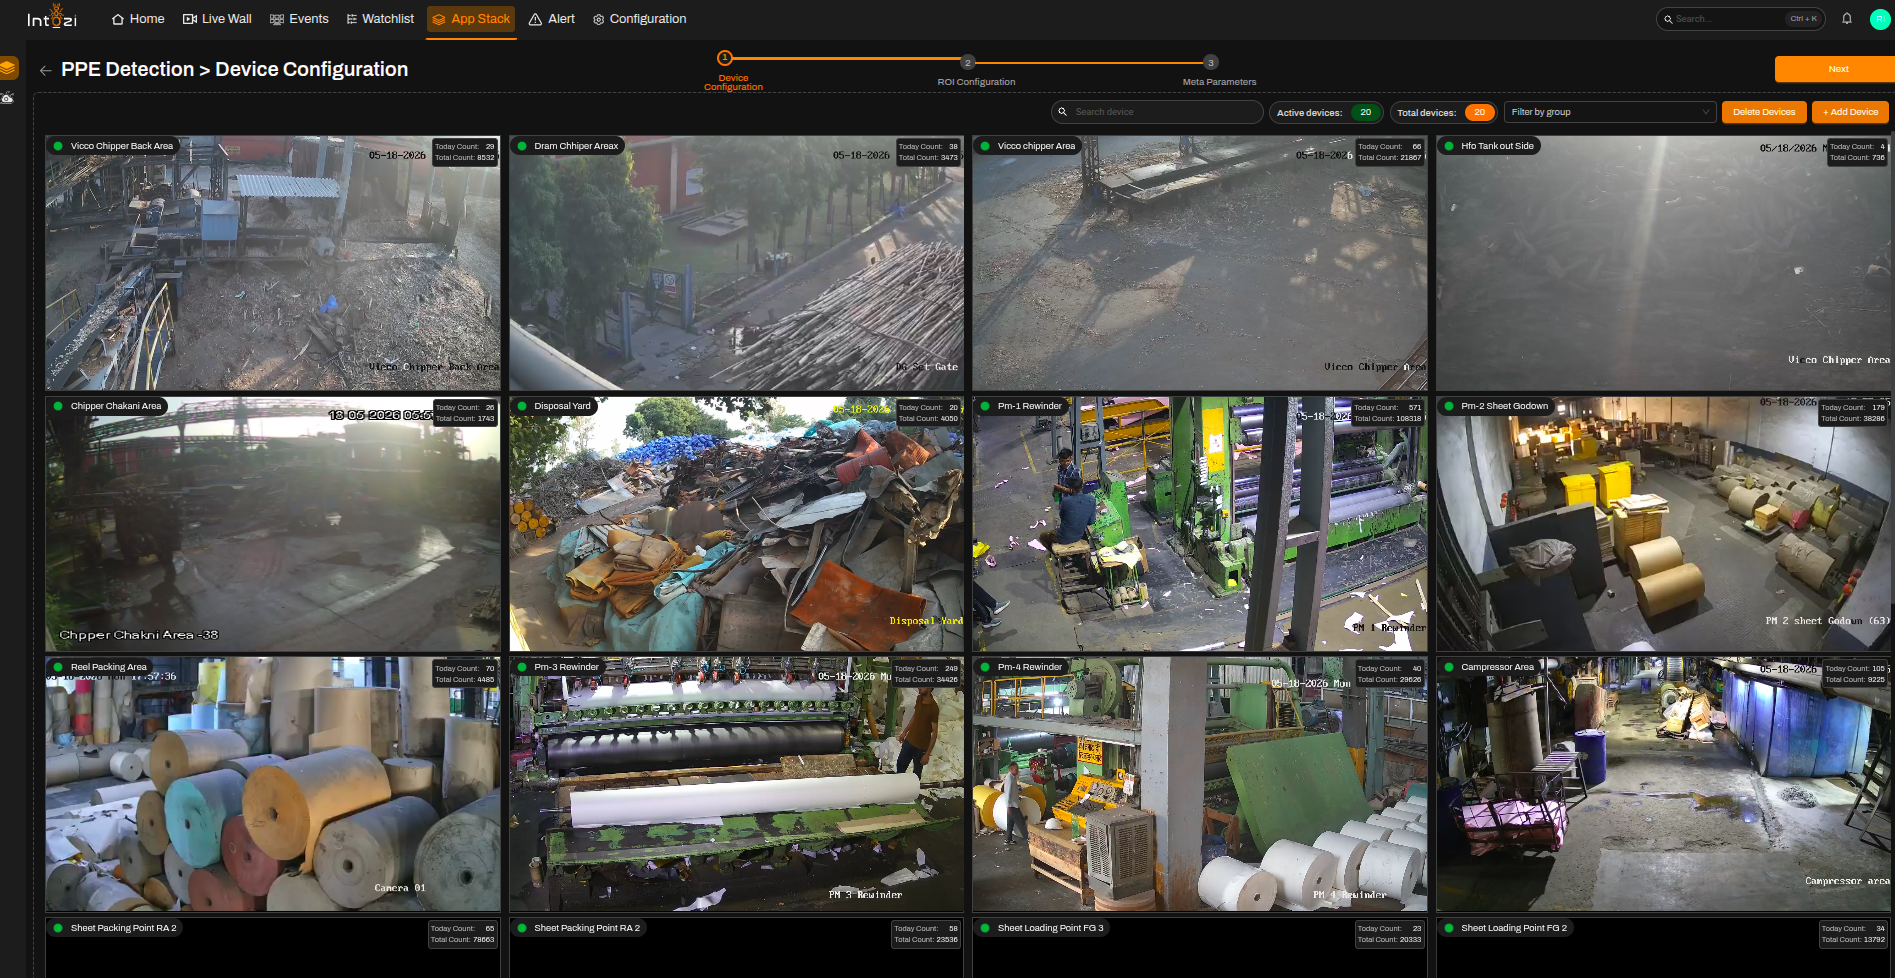The height and width of the screenshot is (978, 1895).
Task: Click the count box on Vicco Chipper Back Area
Action: click(x=464, y=152)
